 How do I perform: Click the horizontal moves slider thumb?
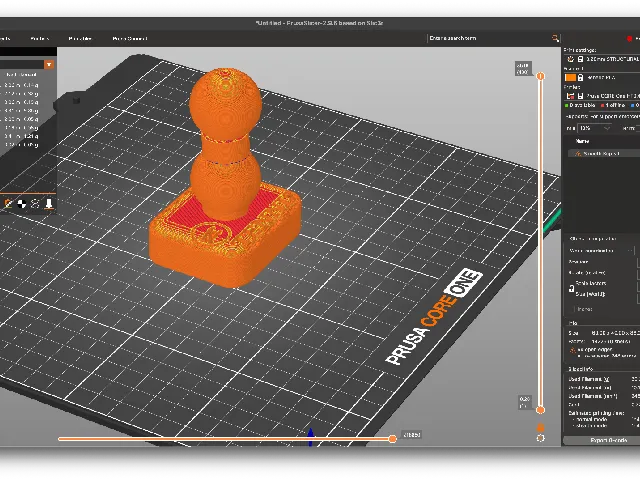point(392,439)
